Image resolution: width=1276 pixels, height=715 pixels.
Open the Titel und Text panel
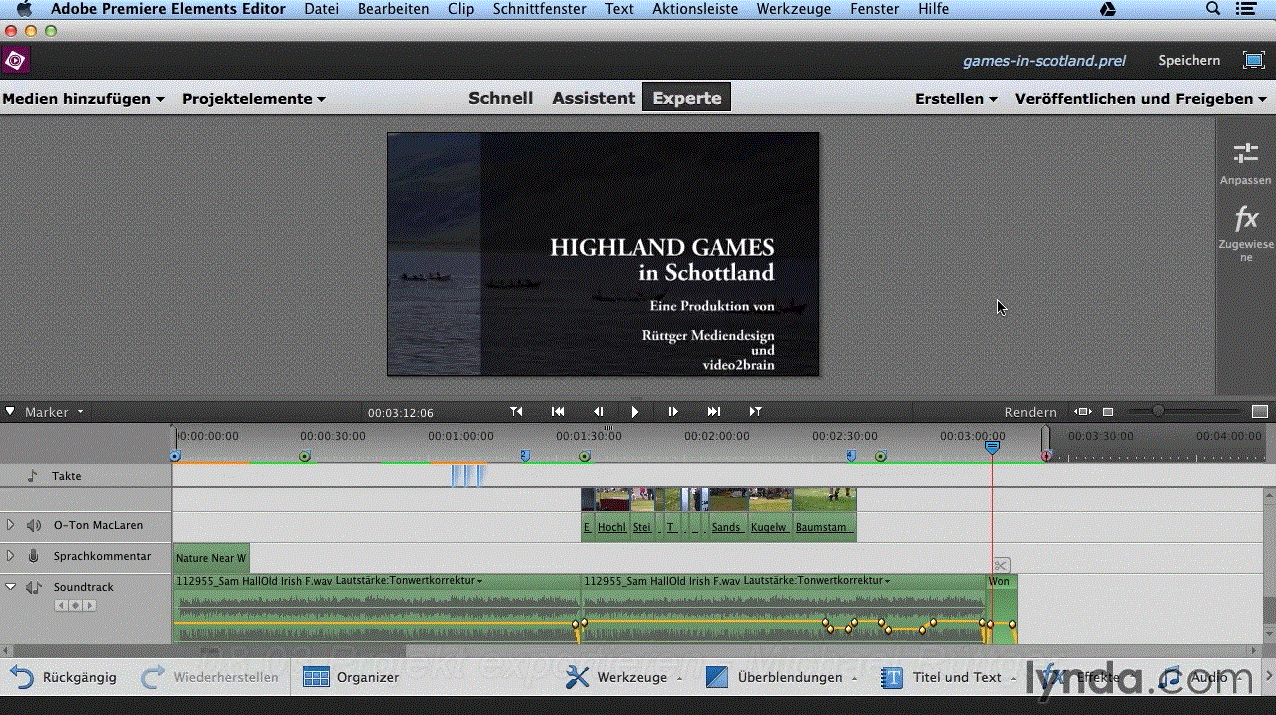pyautogui.click(x=948, y=677)
